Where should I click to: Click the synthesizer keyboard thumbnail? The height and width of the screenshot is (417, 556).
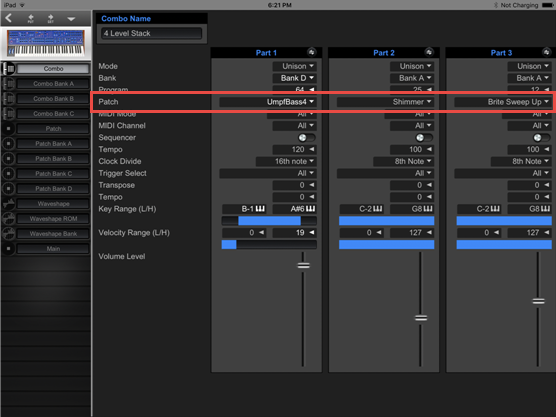[46, 43]
